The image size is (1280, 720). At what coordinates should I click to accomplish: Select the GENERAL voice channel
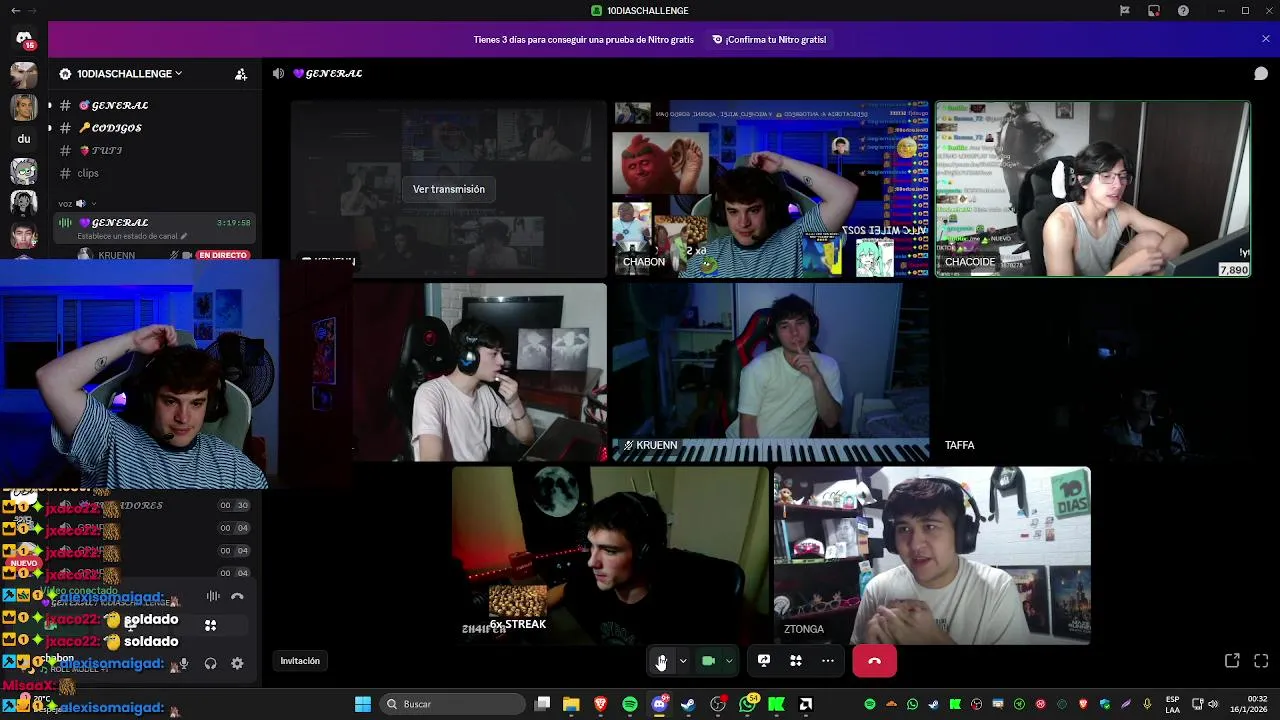click(152, 228)
